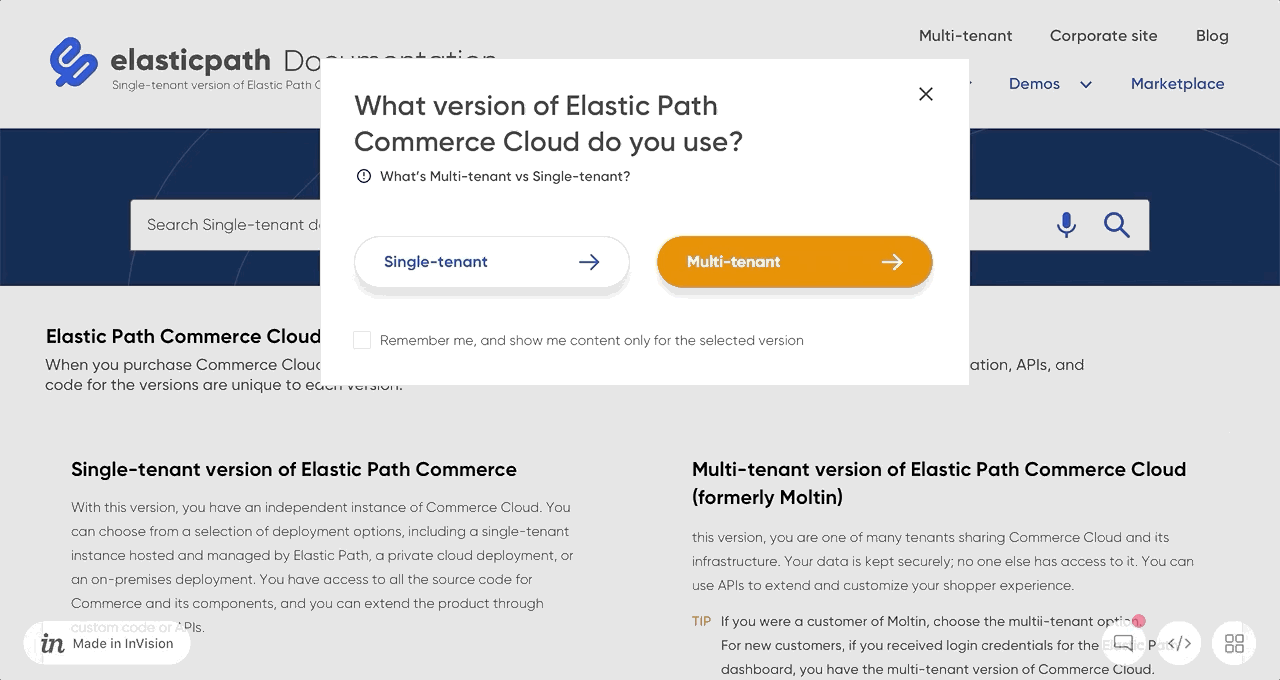Click the microphone voice search icon
This screenshot has height=680, width=1280.
coord(1066,225)
